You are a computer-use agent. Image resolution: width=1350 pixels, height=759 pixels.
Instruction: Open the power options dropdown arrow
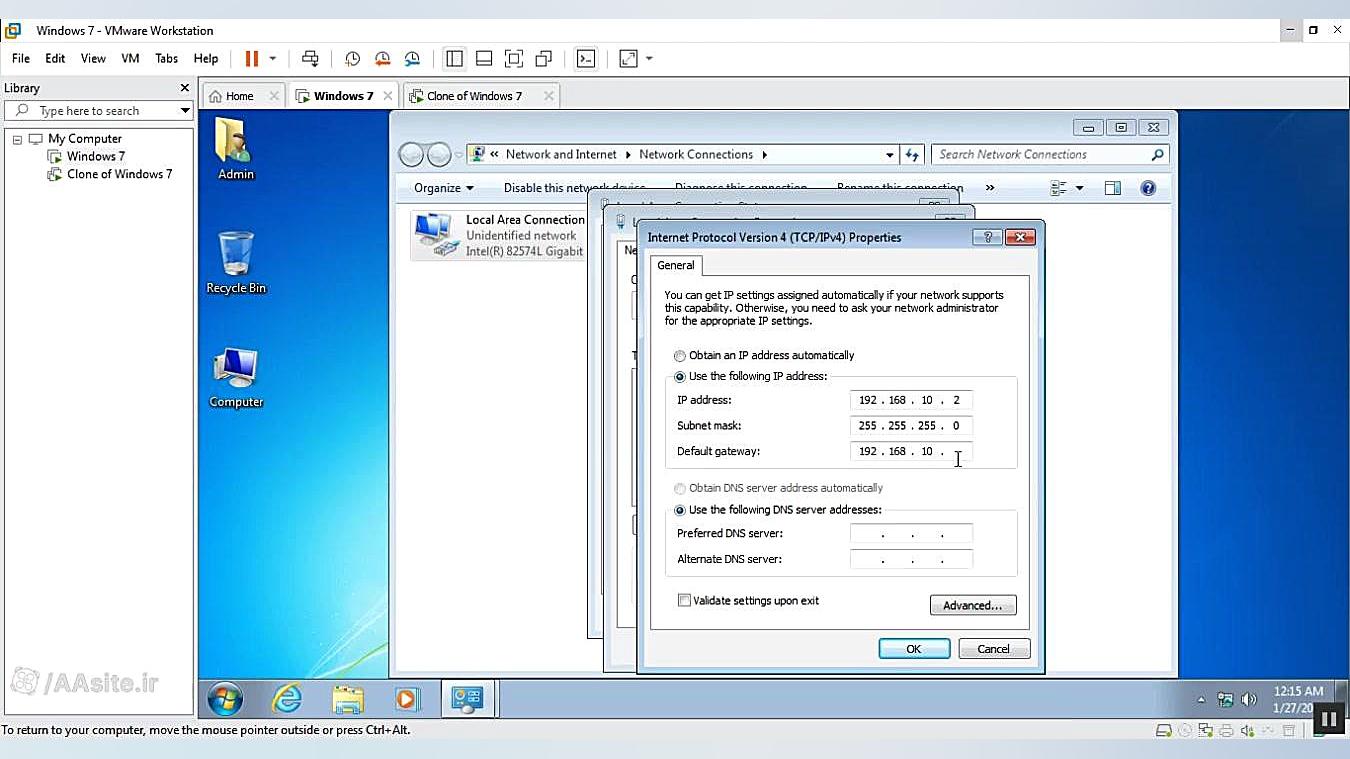click(x=272, y=59)
